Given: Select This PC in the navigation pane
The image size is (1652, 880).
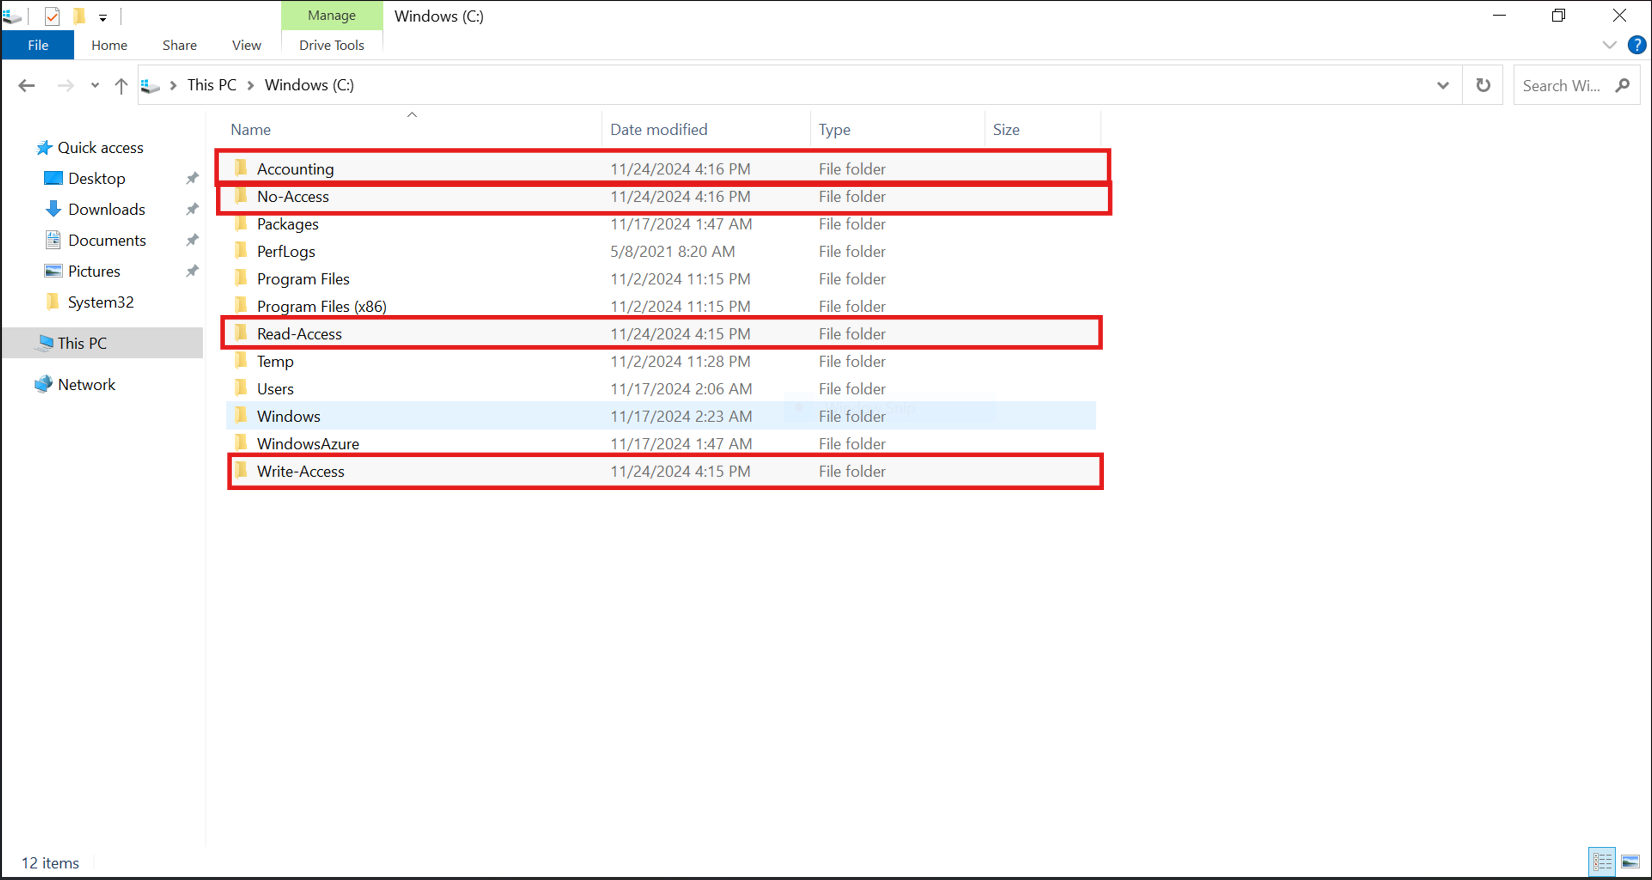Looking at the screenshot, I should [82, 343].
